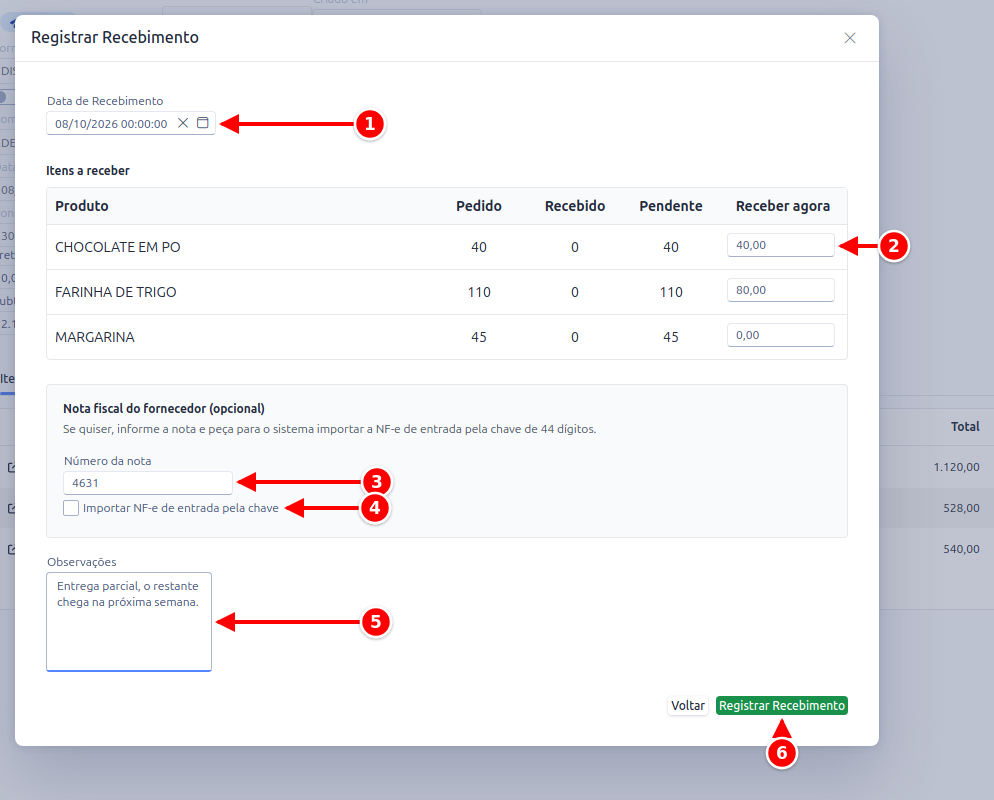
Task: Click the Pedido column header
Action: point(479,206)
